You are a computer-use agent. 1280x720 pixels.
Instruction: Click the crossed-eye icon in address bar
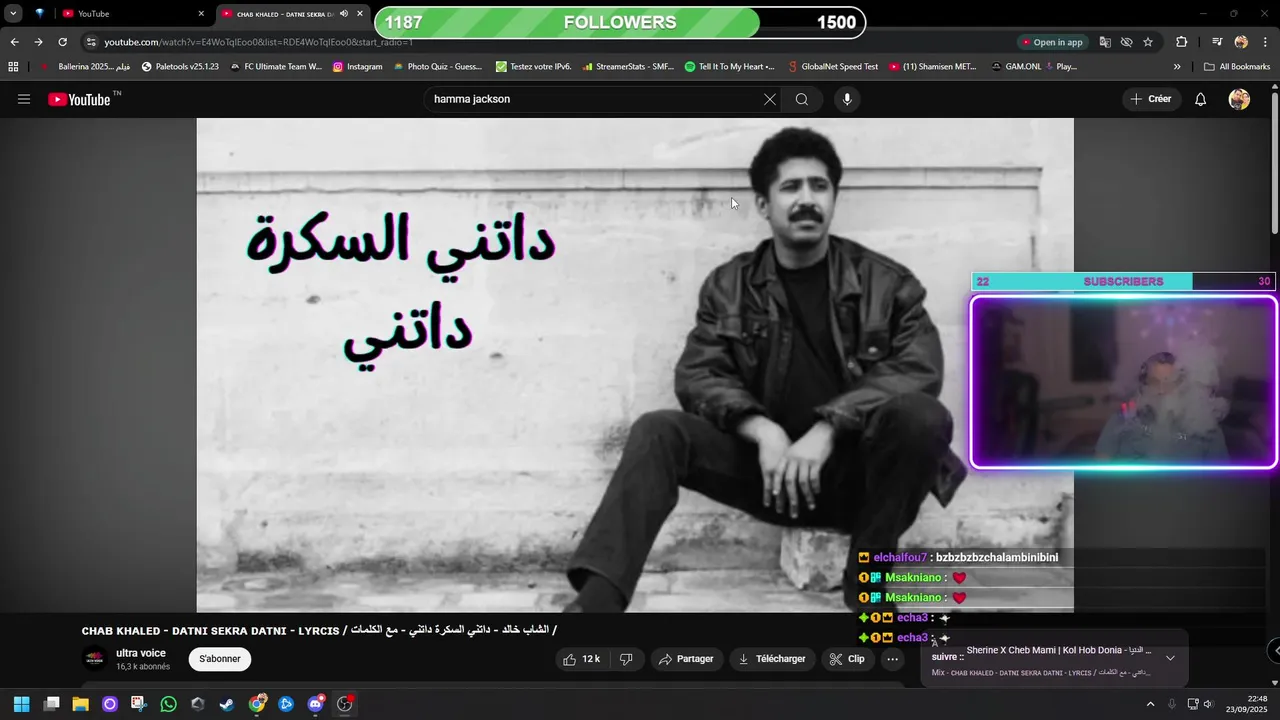[1126, 42]
